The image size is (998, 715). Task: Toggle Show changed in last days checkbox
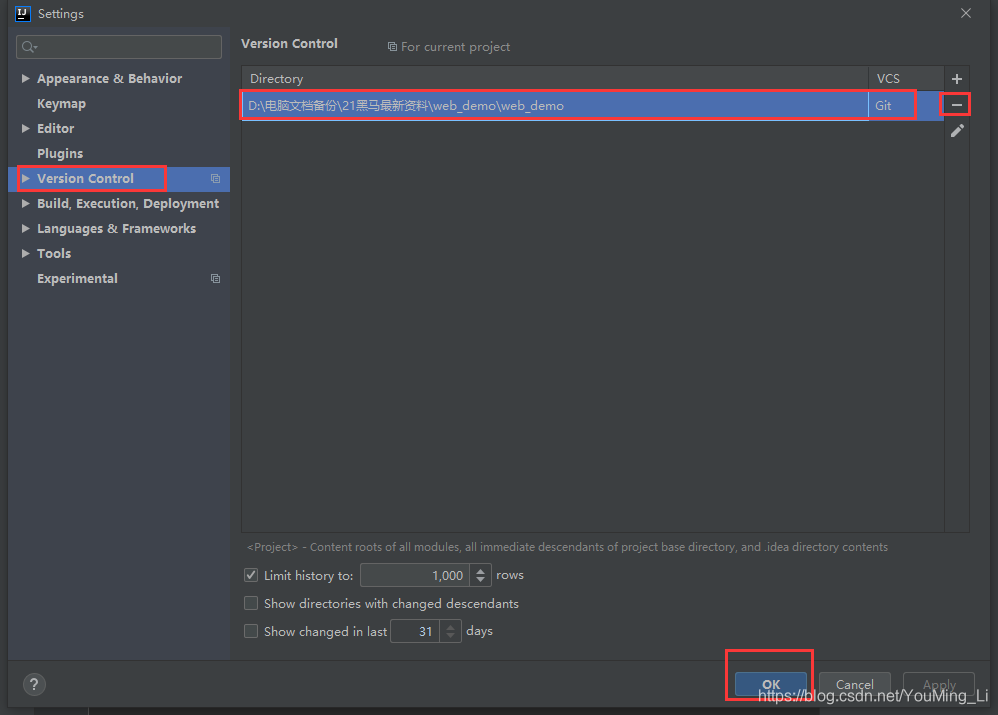coord(251,631)
